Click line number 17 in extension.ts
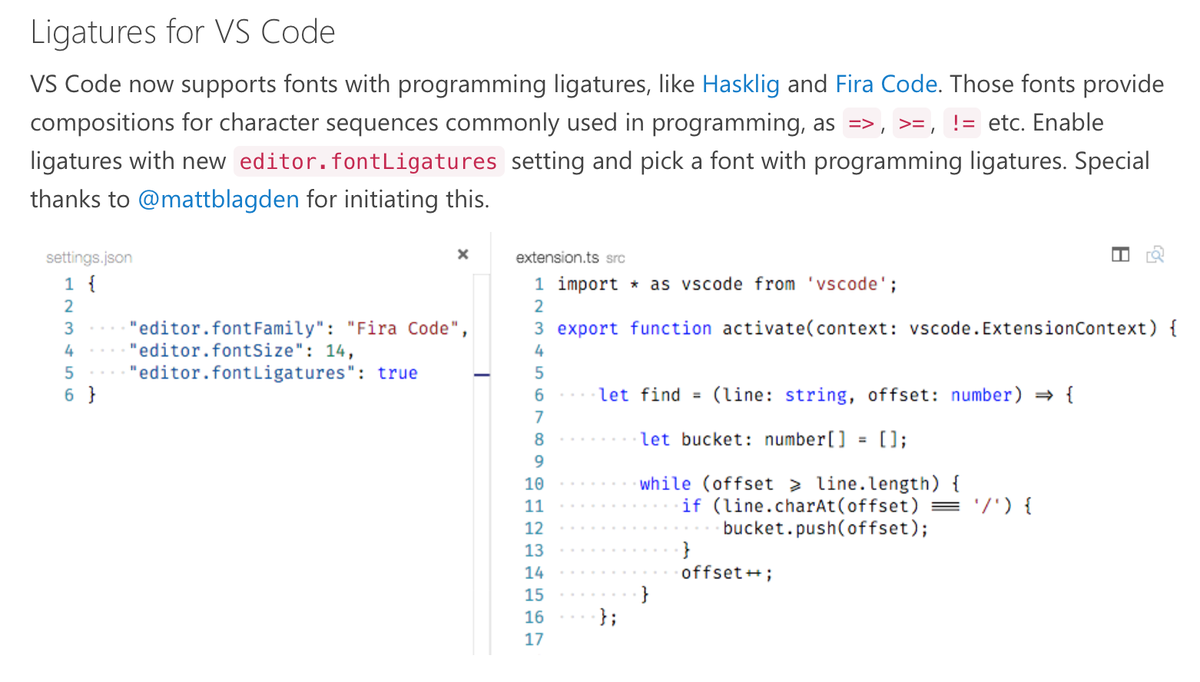 tap(534, 639)
